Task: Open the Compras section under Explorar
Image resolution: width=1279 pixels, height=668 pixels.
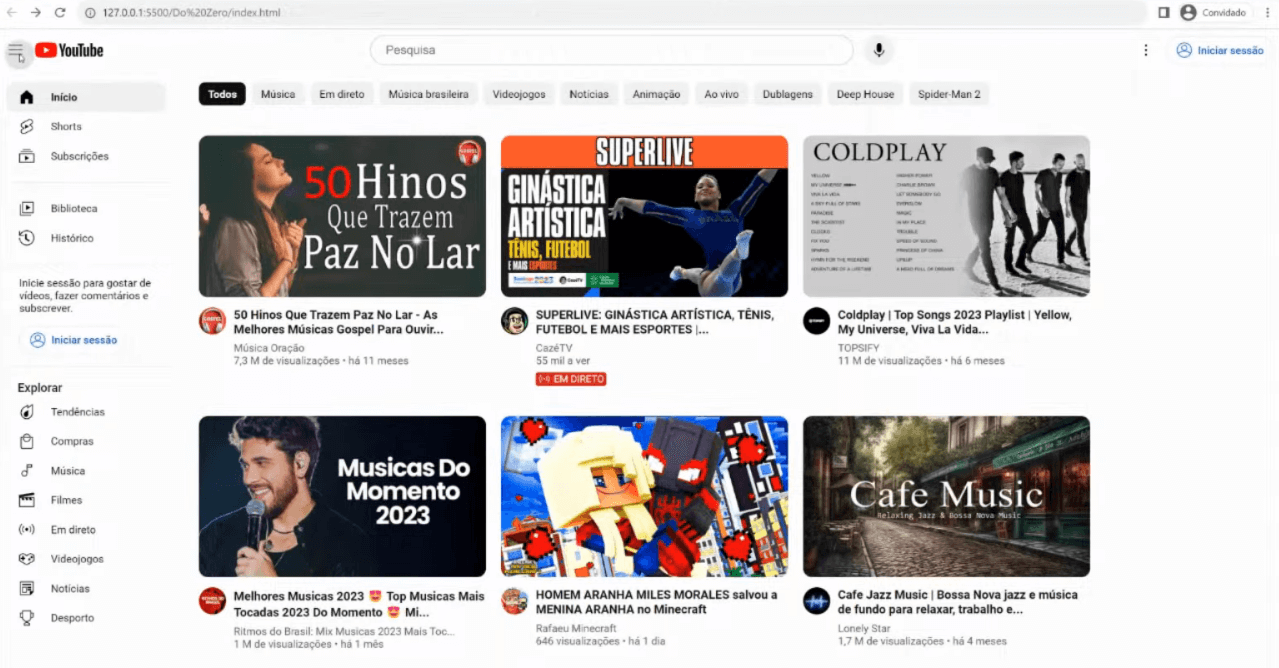Action: [70, 441]
